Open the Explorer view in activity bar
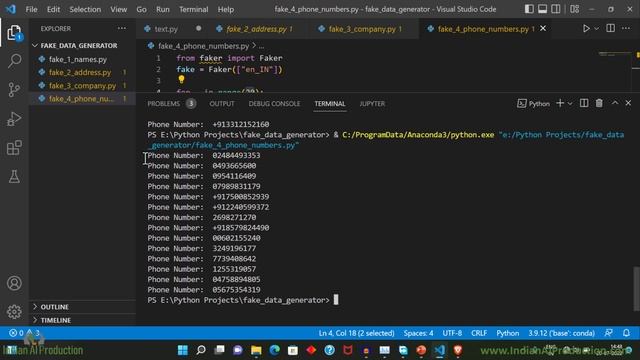Screen dimensions: 640x360 tap(14, 32)
